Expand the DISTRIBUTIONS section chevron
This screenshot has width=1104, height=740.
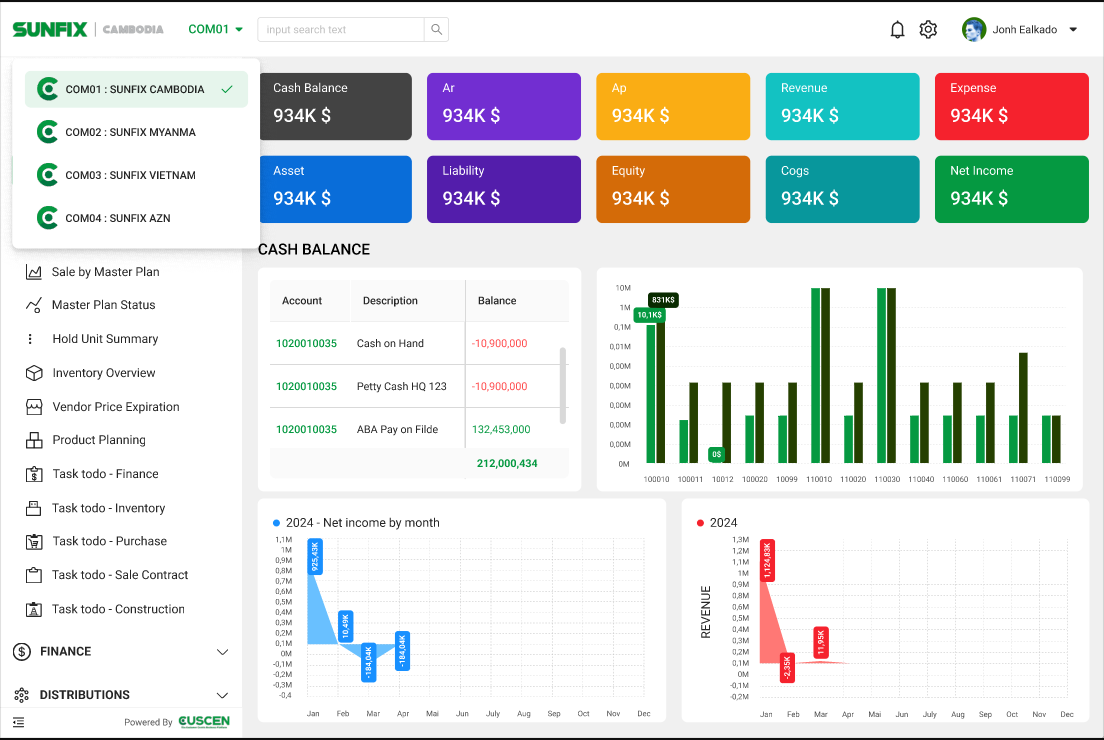(222, 696)
